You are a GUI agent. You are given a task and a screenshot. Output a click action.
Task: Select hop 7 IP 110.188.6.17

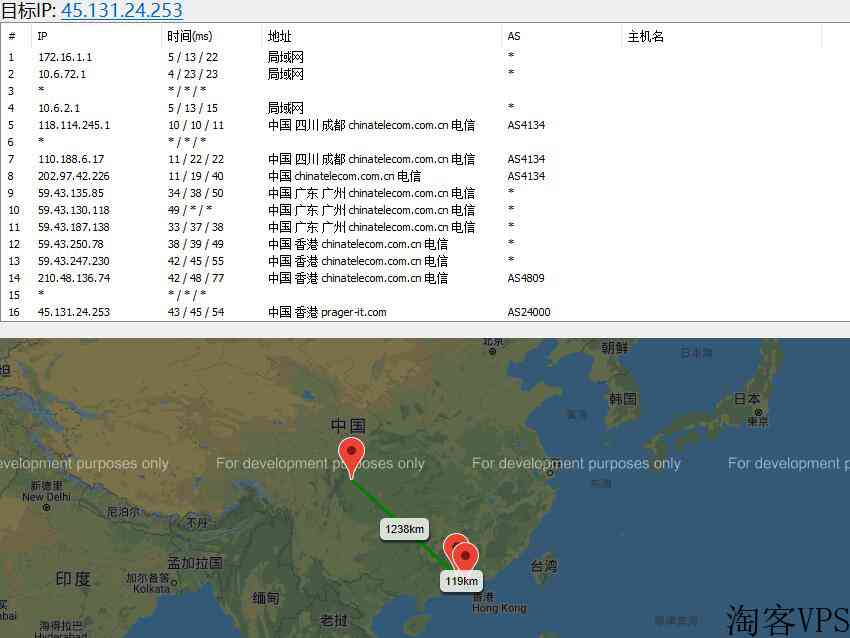tap(71, 159)
